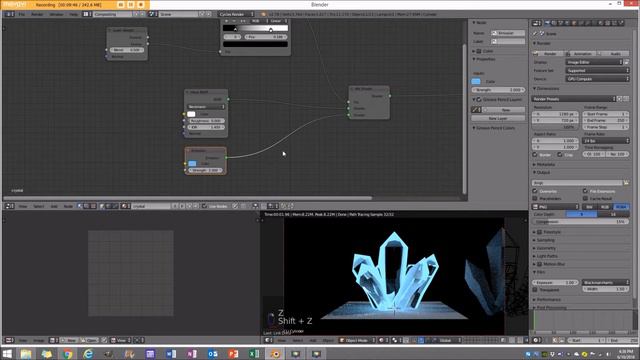Open the Scene properties tab icon
640x360 pixels.
coord(561,23)
